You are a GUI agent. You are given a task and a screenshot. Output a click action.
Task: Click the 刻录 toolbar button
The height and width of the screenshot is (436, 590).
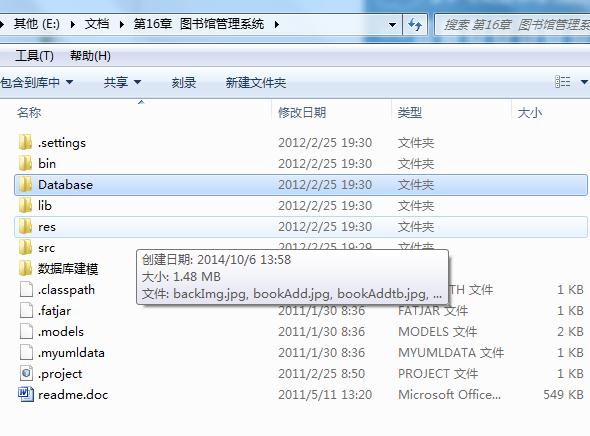point(184,82)
